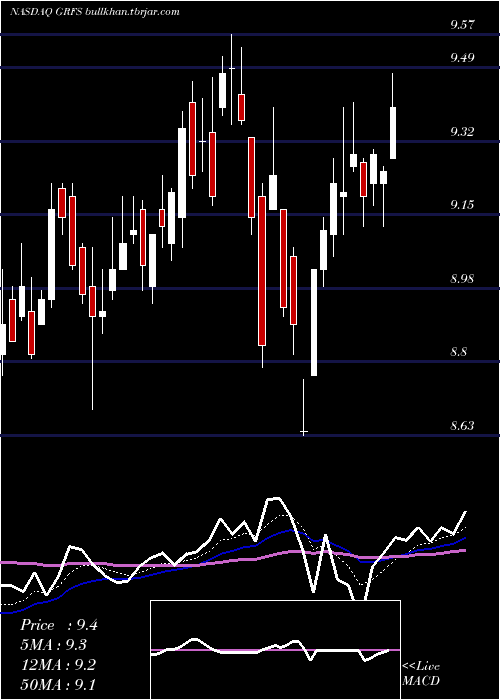The height and width of the screenshot is (700, 500).
Task: Click the 50MA : 9.1 value
Action: click(58, 684)
